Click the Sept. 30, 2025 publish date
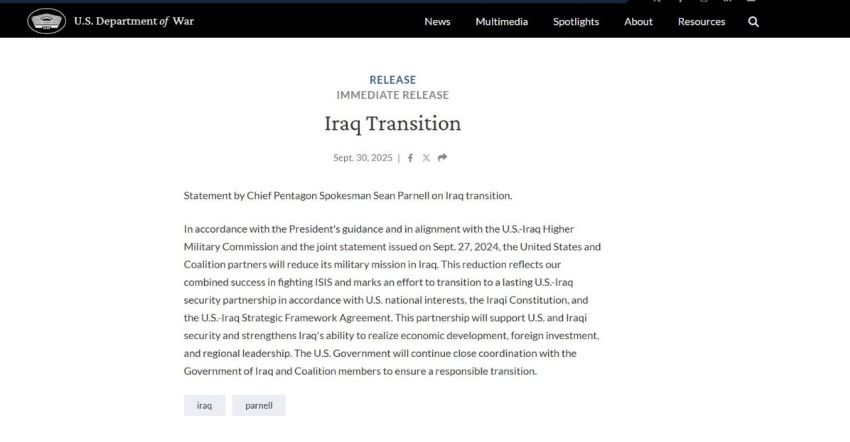850x442 pixels. point(362,158)
